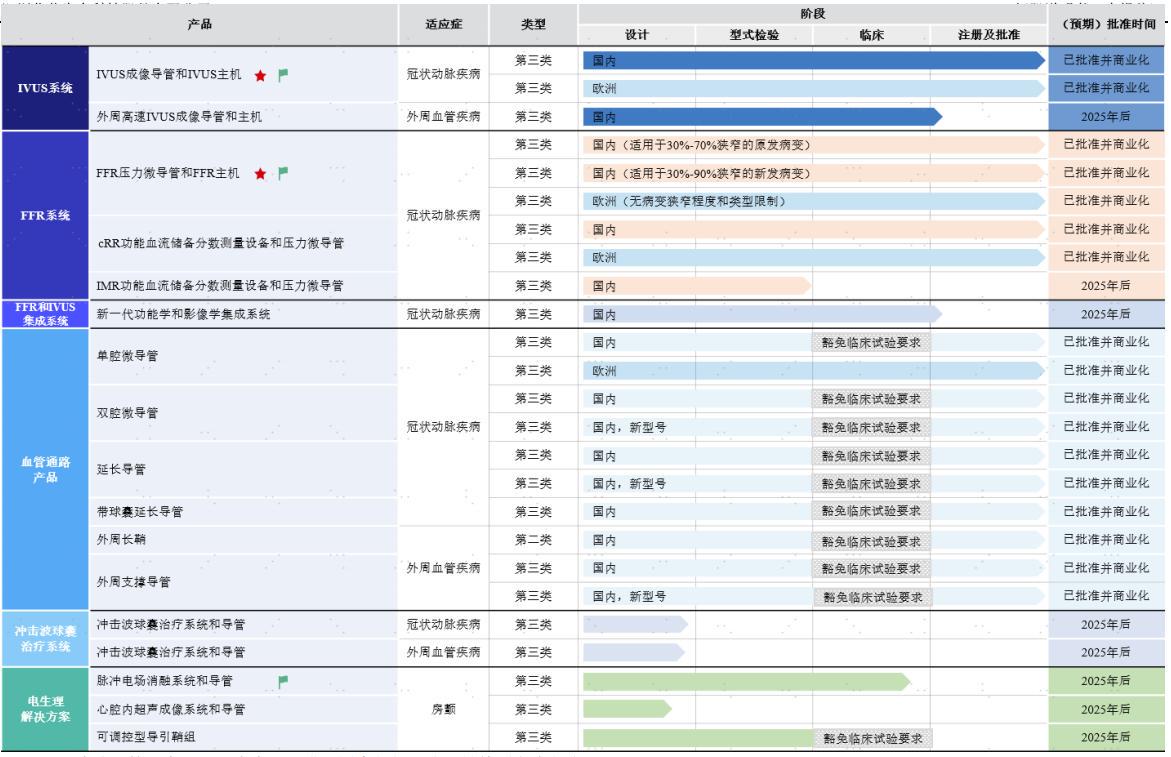Click the IVUS系统 category cell
This screenshot has height=757, width=1171.
pyautogui.click(x=45, y=88)
